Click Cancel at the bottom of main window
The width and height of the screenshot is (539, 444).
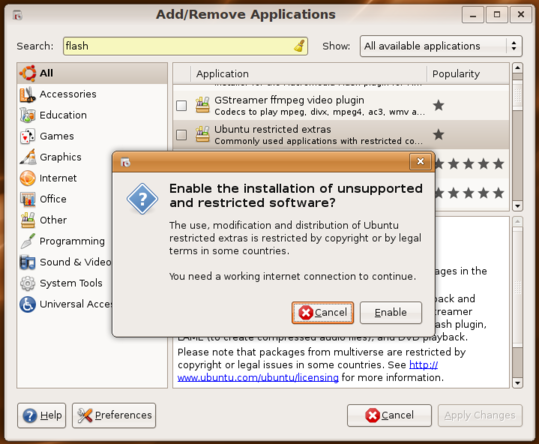[x=389, y=415]
